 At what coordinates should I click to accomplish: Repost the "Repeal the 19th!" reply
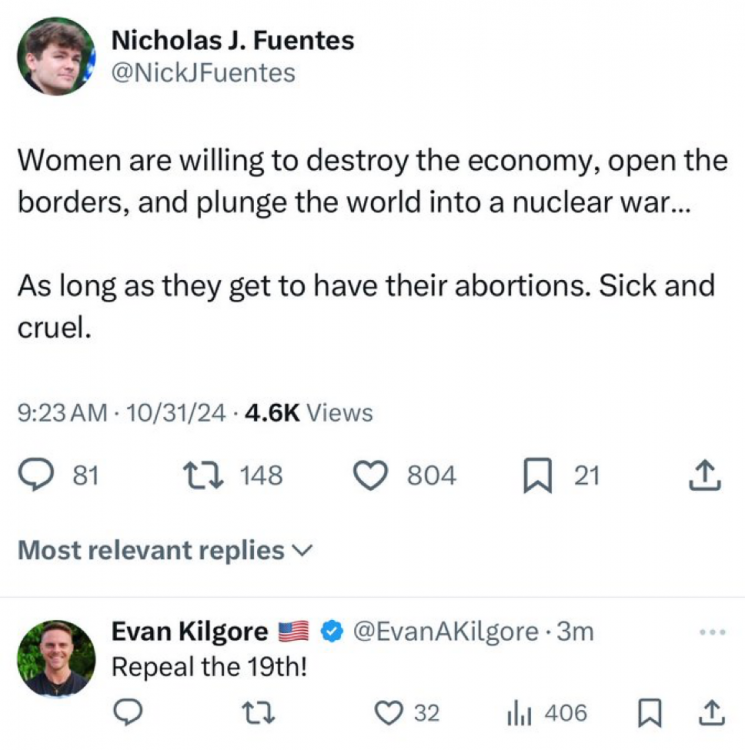[259, 713]
